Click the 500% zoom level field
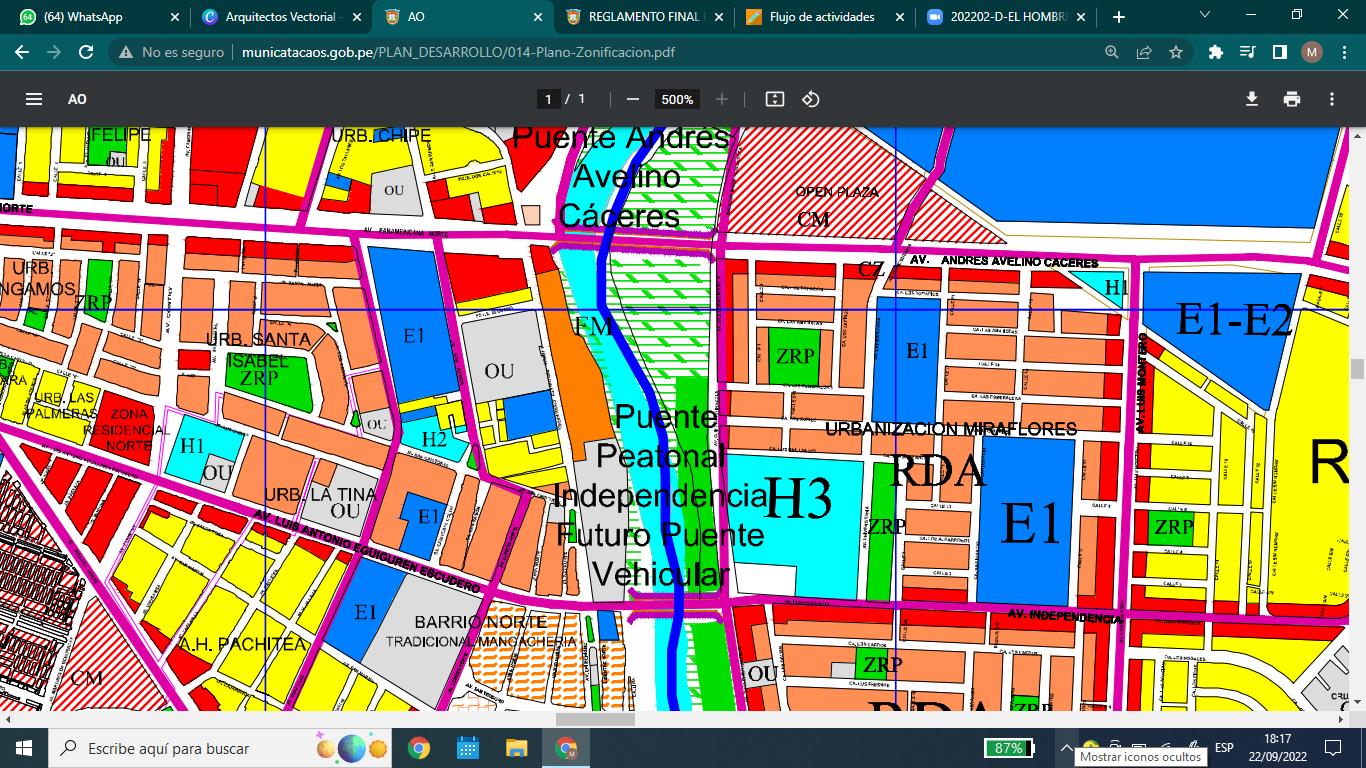The image size is (1366, 768). (677, 99)
